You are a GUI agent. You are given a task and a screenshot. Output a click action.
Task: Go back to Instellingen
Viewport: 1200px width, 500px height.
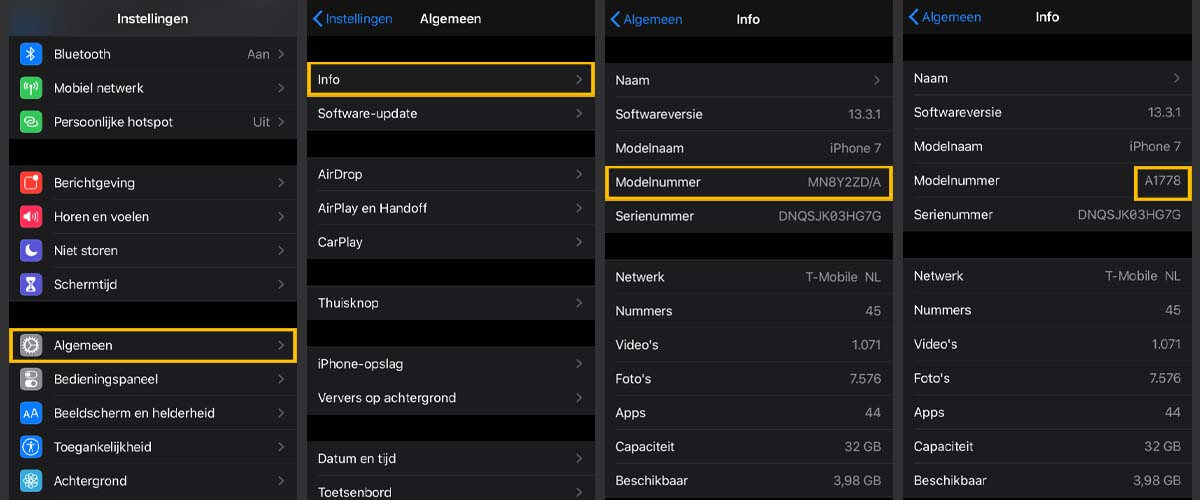click(352, 18)
